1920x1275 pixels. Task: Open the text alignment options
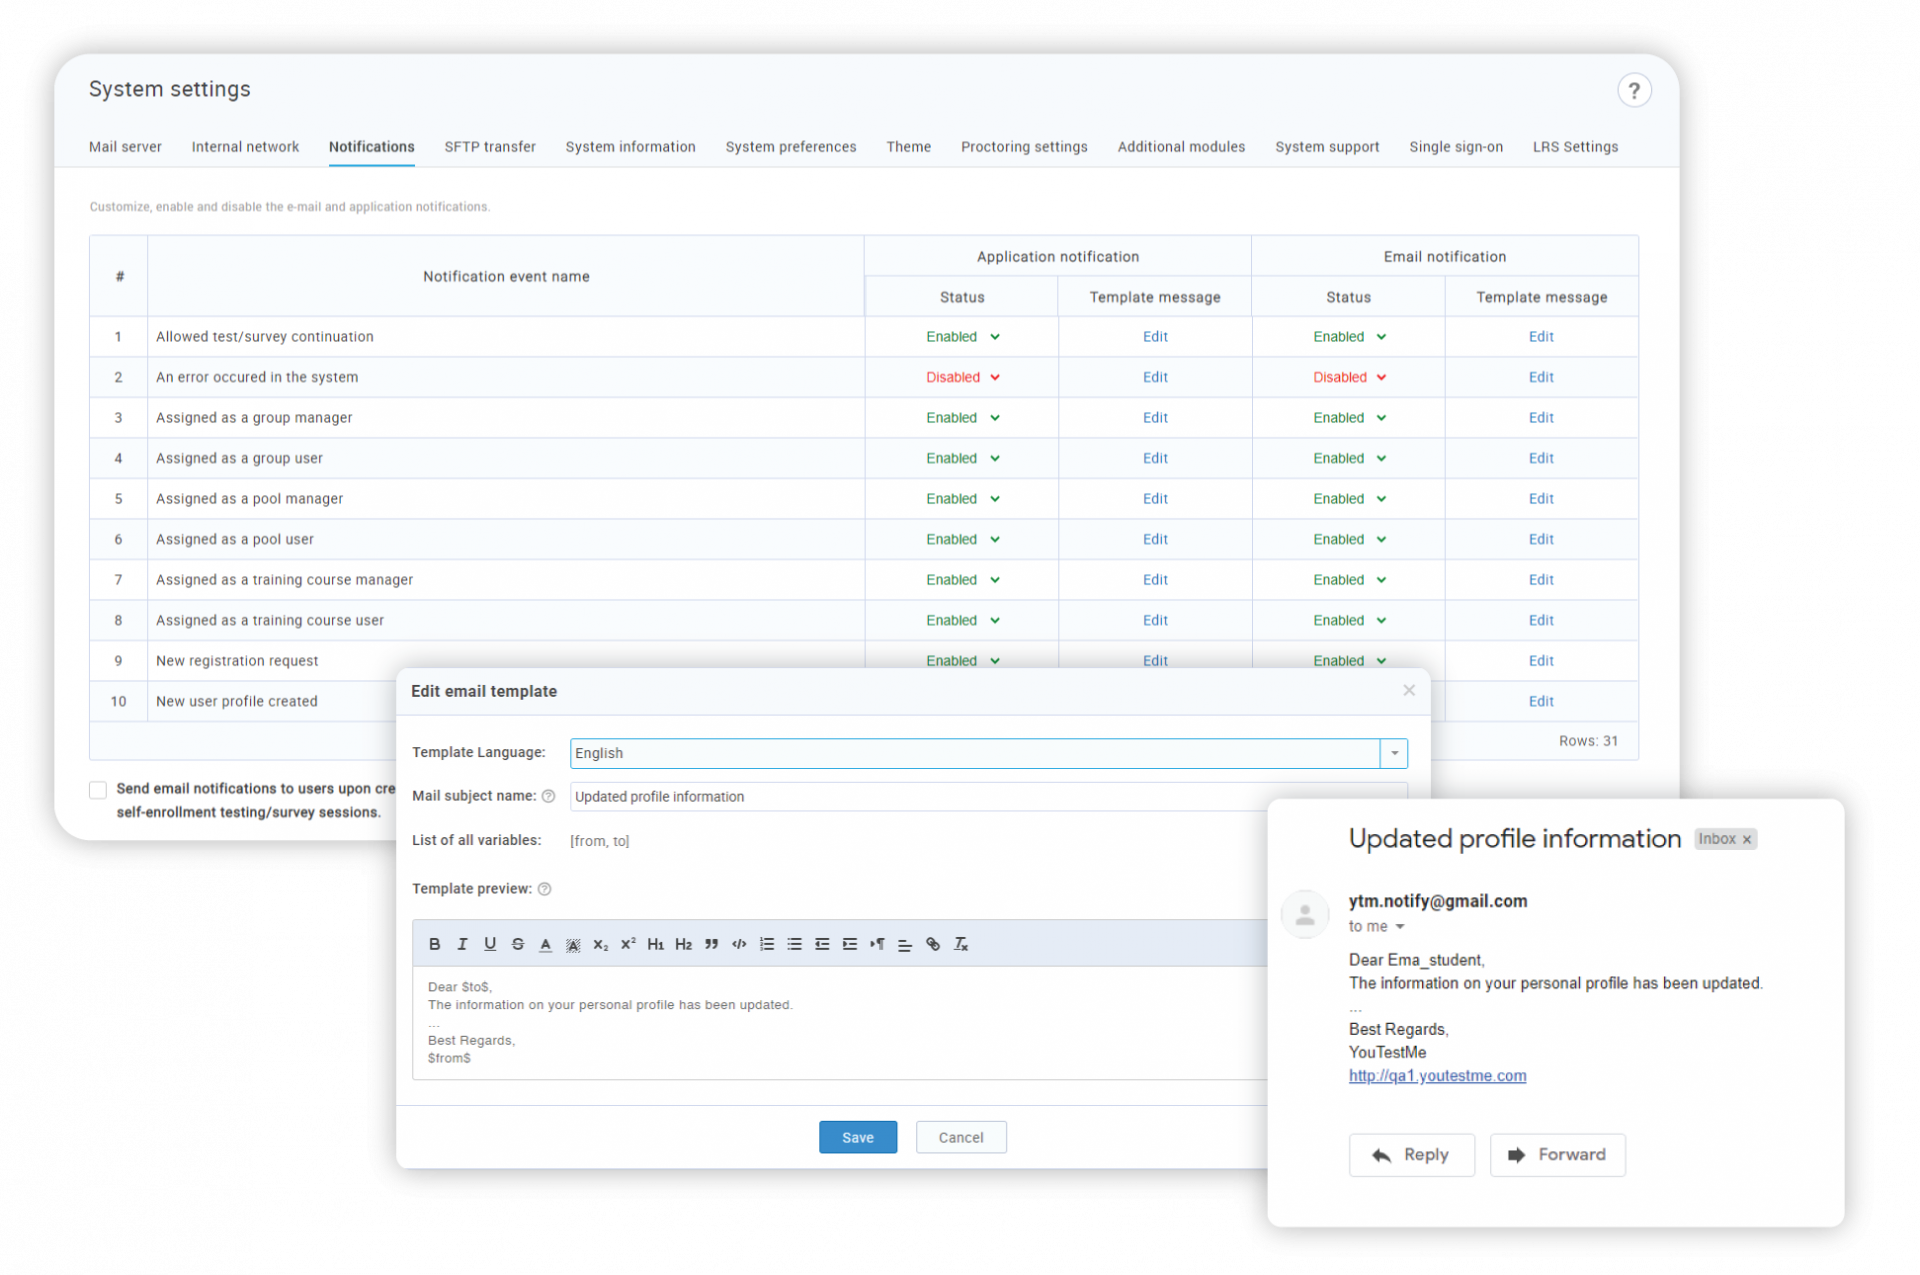point(905,944)
